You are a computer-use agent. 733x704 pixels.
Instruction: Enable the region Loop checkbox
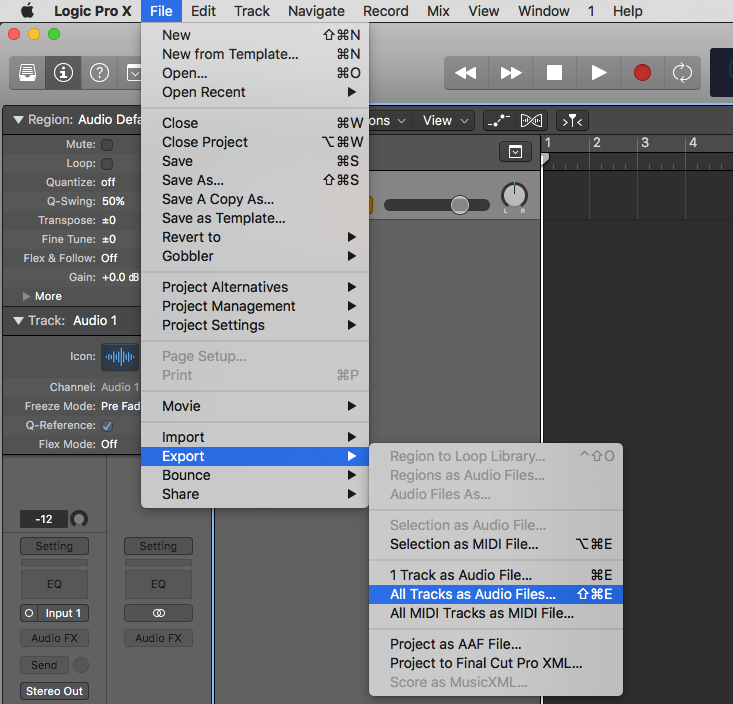[x=107, y=164]
